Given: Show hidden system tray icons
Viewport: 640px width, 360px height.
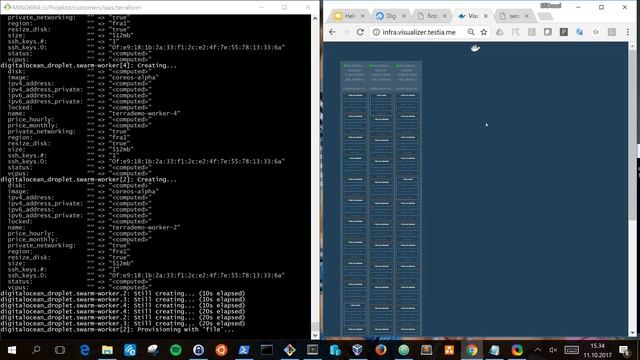Looking at the screenshot, I should pos(538,350).
